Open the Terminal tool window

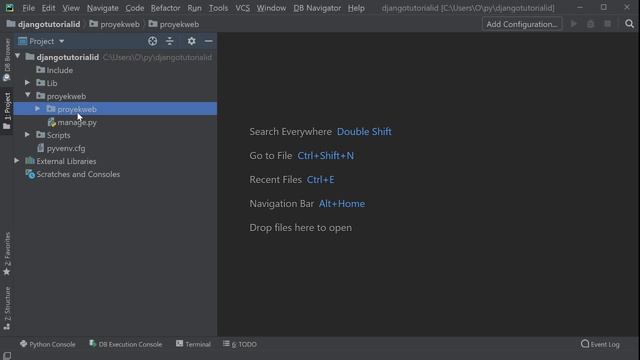[x=193, y=344]
